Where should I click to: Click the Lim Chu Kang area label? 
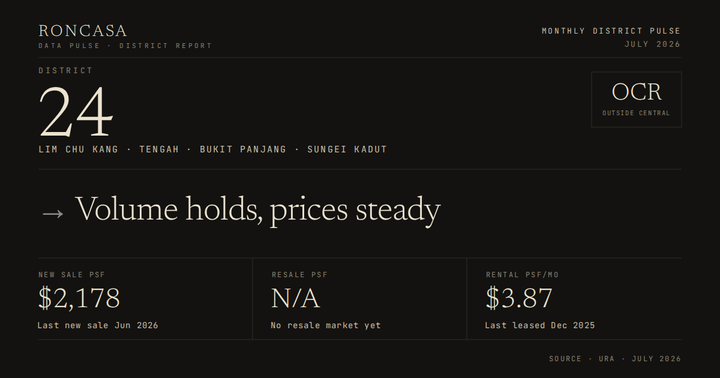point(78,149)
